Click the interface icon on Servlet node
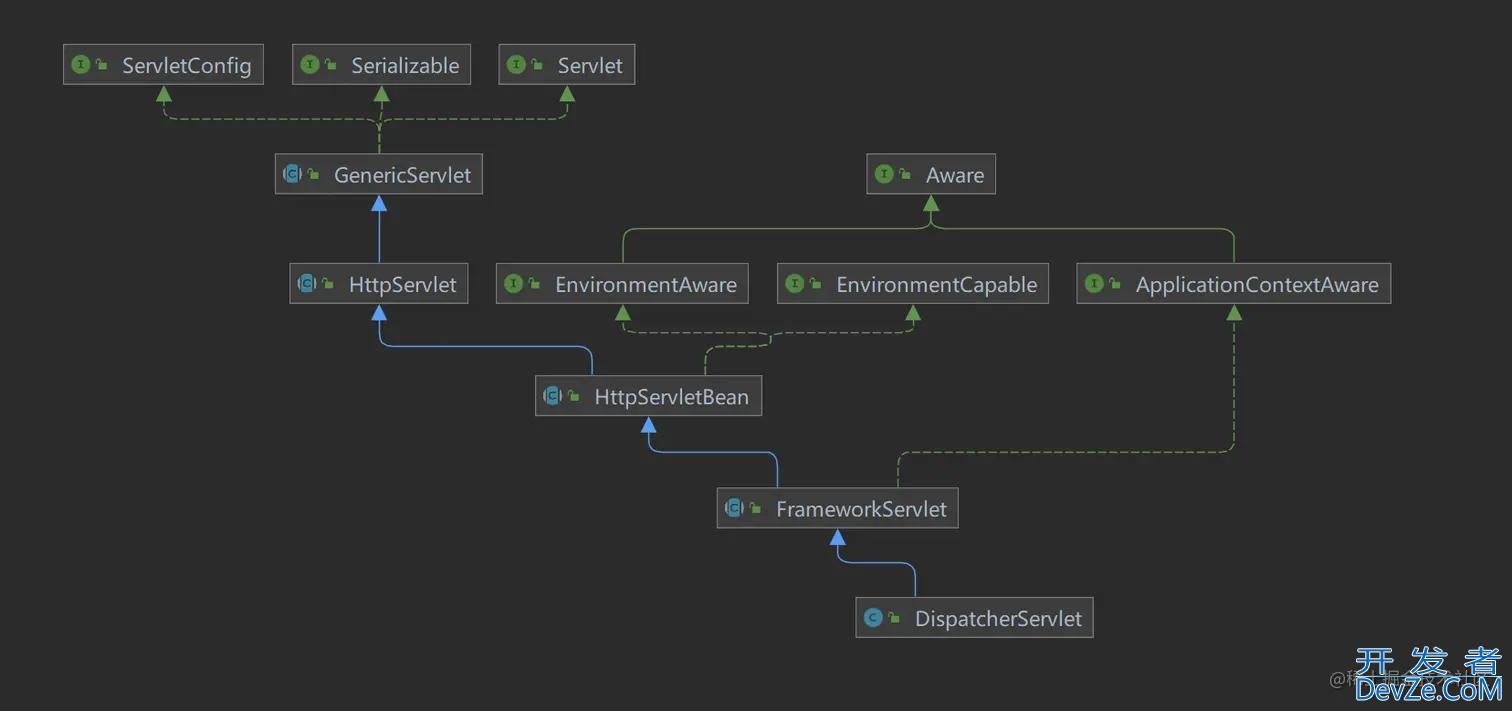Screen dimensions: 1512x711 (516, 64)
